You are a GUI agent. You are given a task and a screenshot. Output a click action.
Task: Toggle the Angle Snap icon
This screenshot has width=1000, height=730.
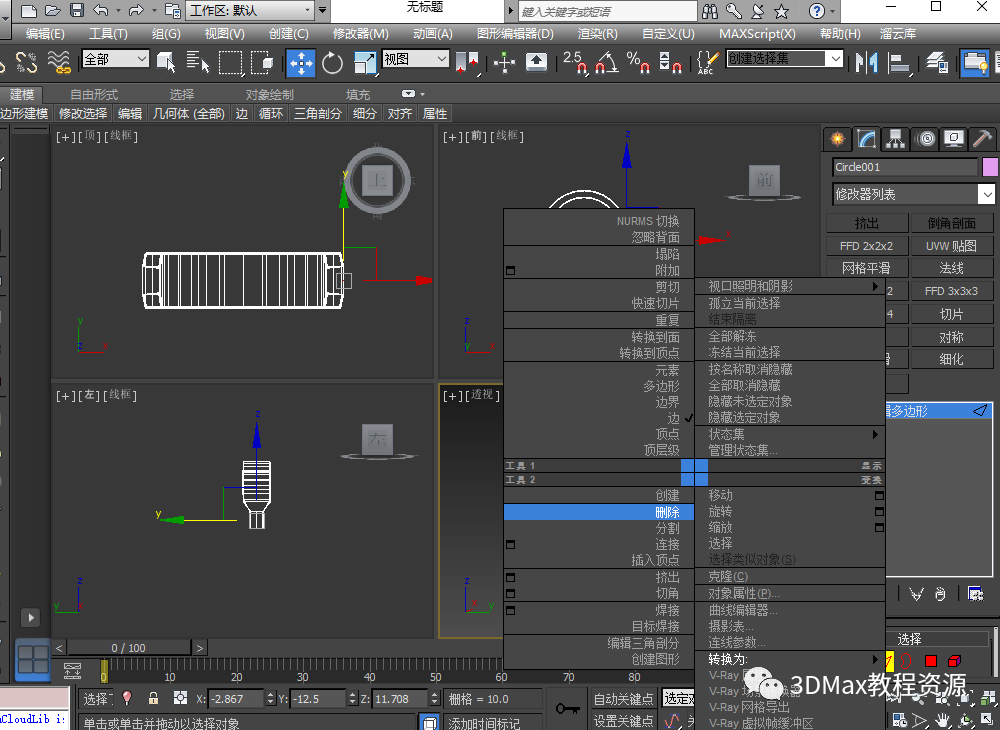click(606, 62)
